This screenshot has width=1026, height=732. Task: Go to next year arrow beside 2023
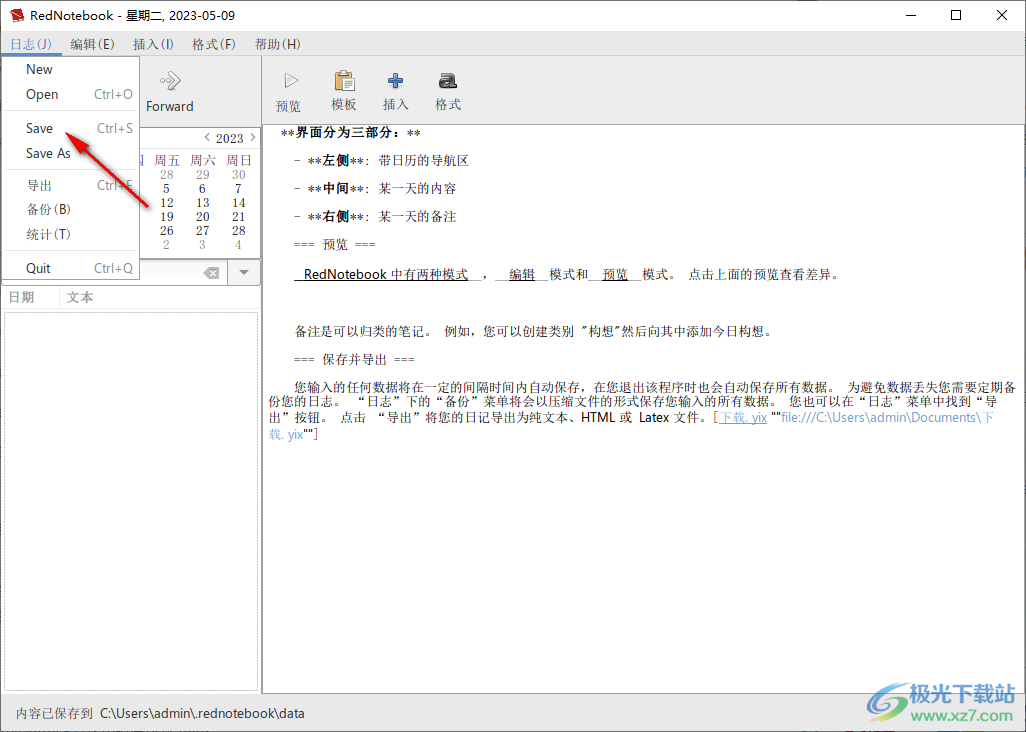tap(253, 137)
